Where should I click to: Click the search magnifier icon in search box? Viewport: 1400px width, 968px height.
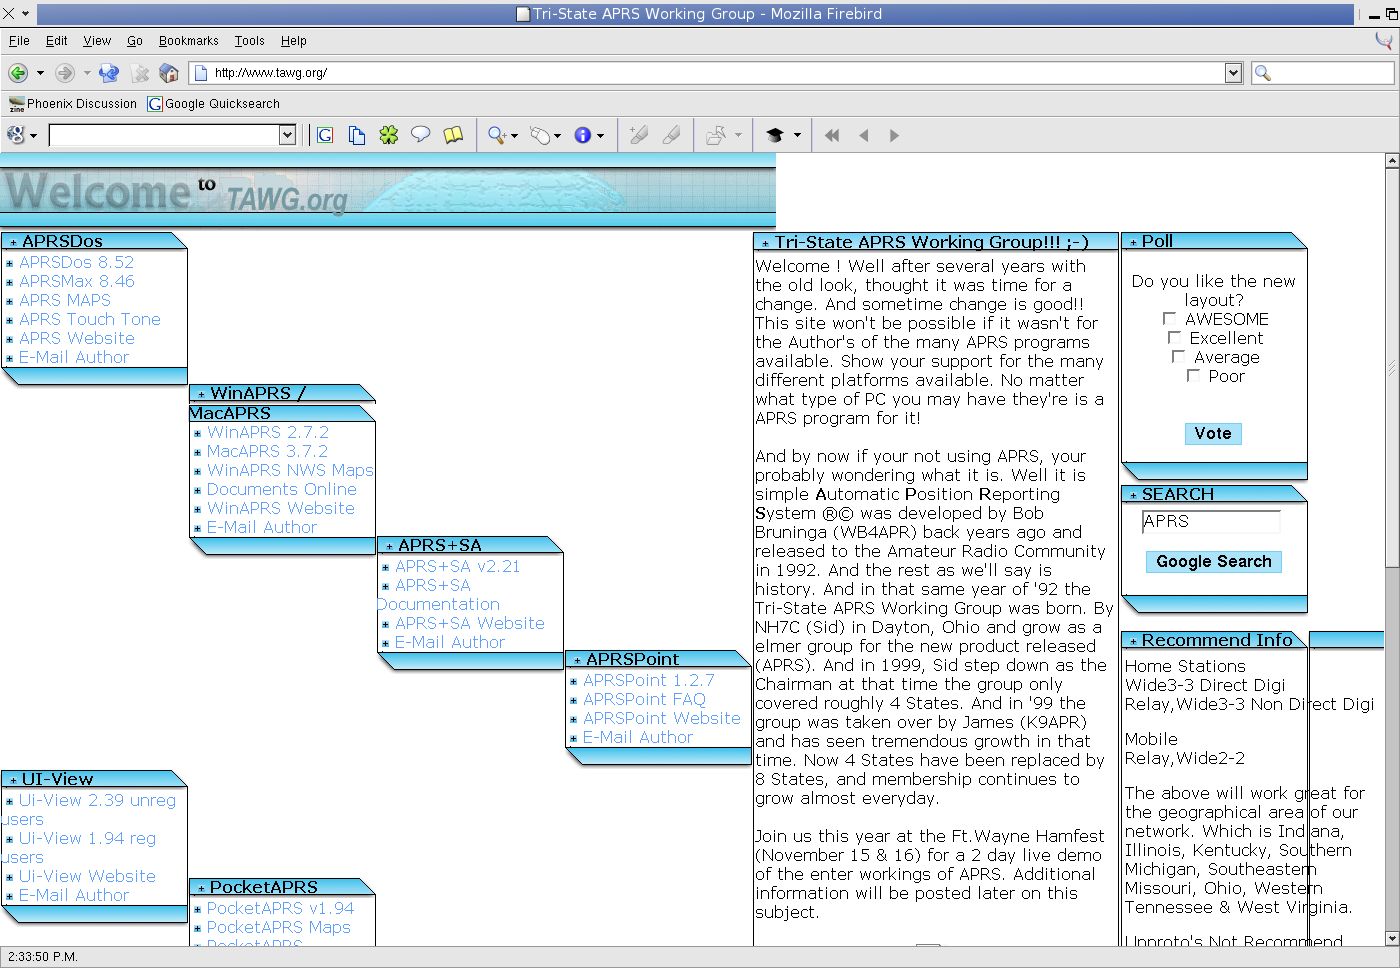point(1263,73)
